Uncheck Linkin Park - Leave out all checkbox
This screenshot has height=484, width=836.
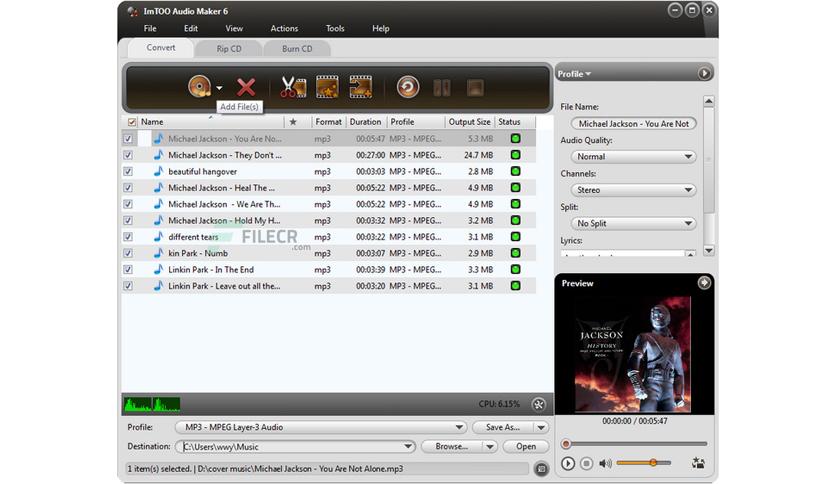pos(128,286)
